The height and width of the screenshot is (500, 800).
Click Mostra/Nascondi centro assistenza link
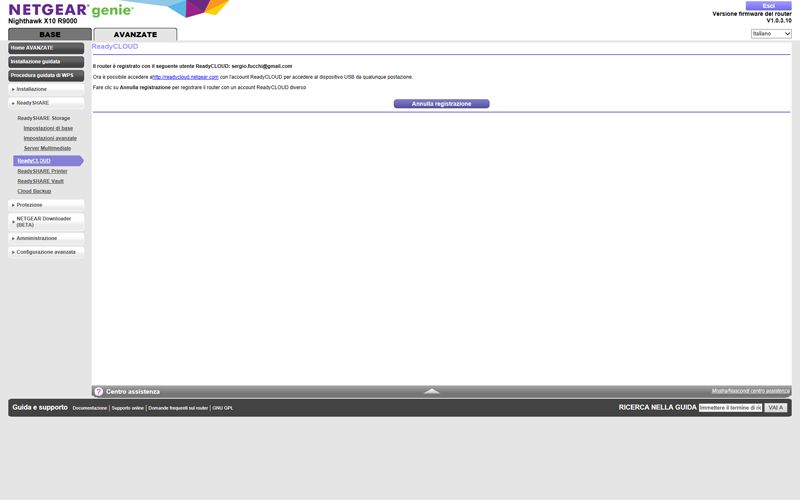(751, 391)
